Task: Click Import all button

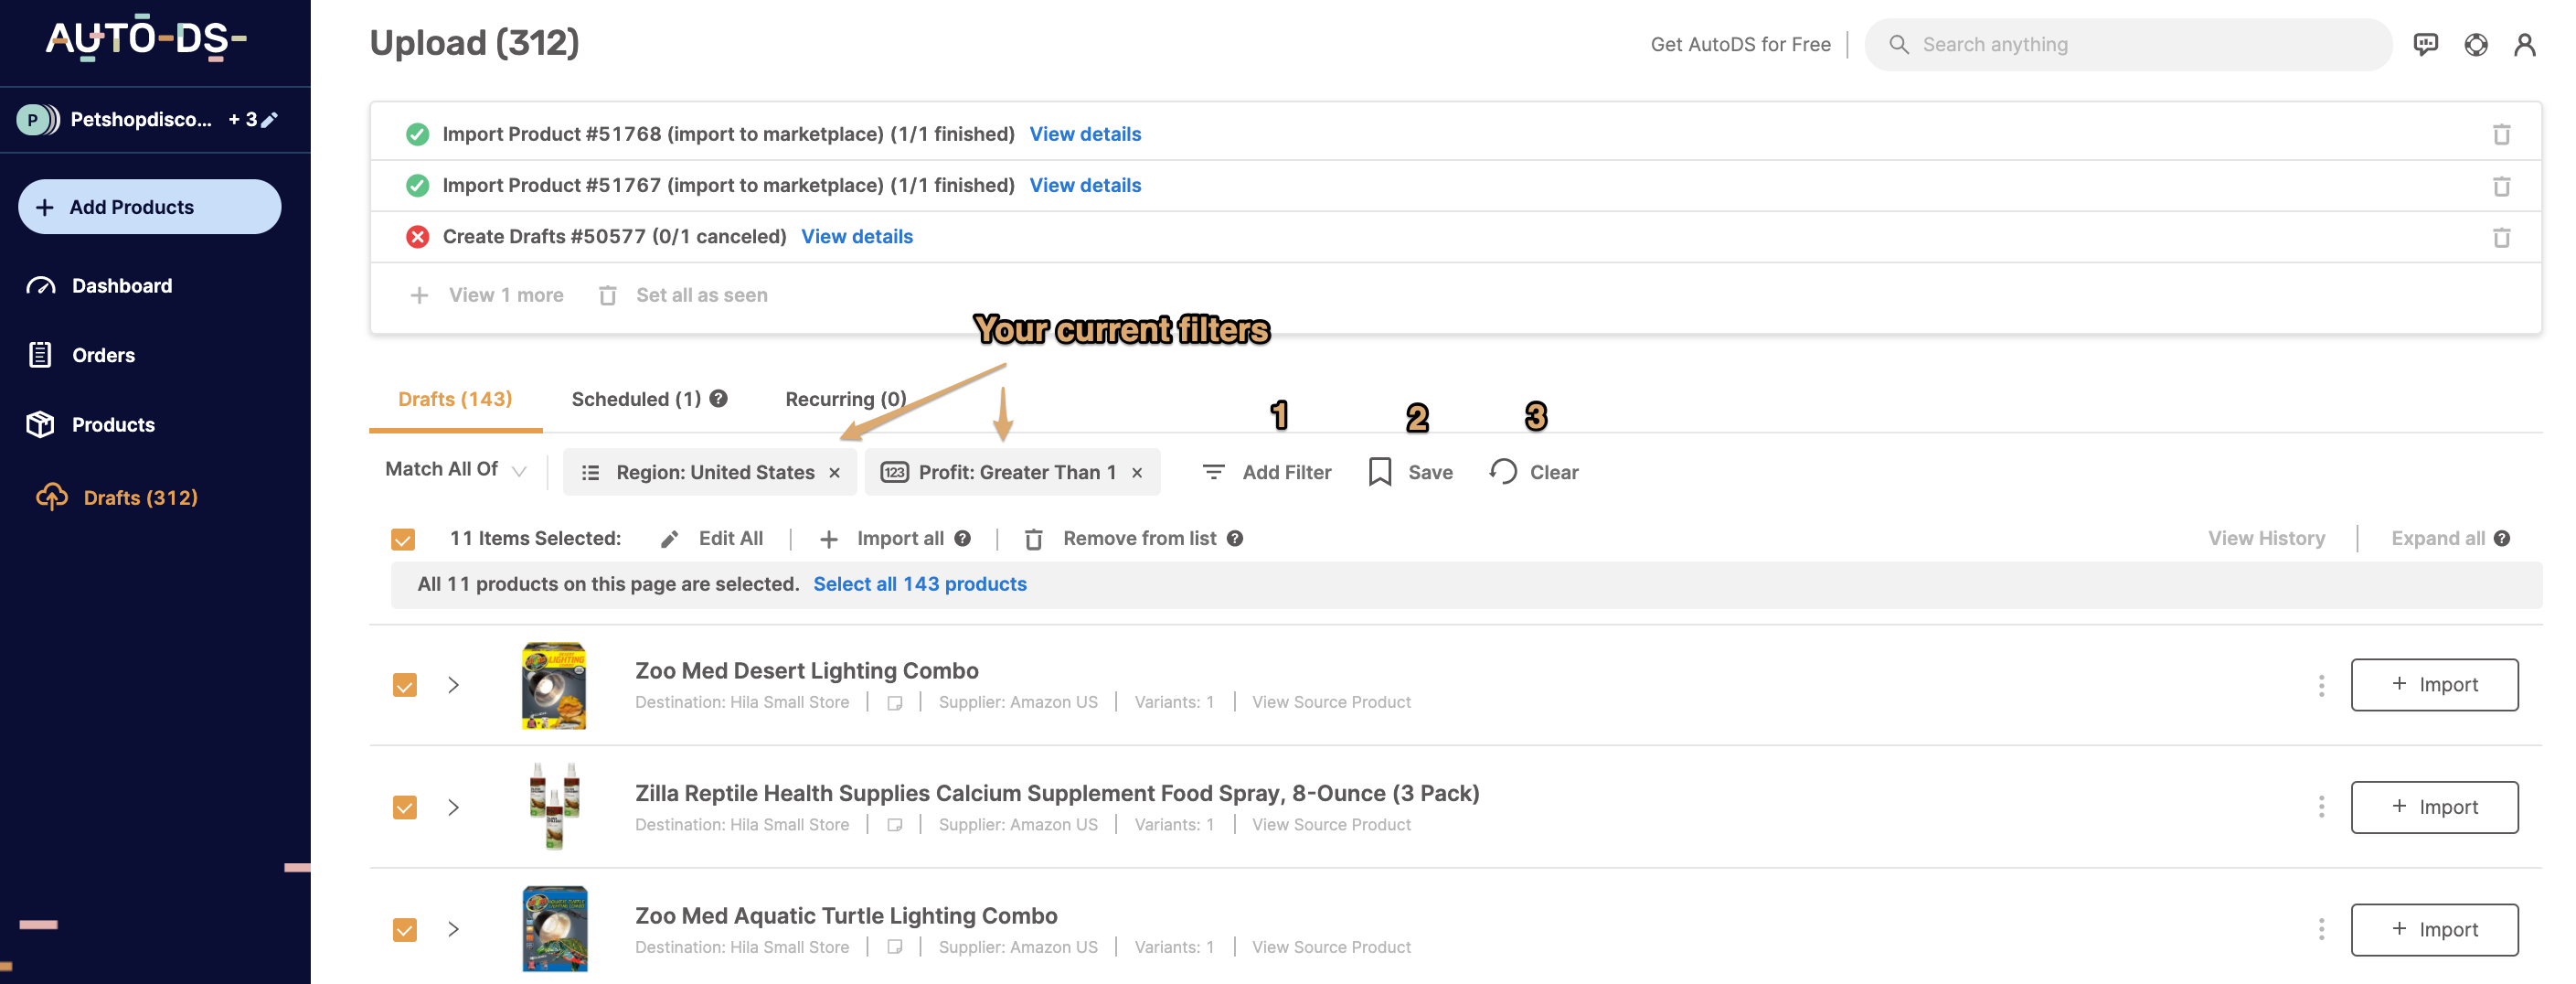Action: click(881, 538)
